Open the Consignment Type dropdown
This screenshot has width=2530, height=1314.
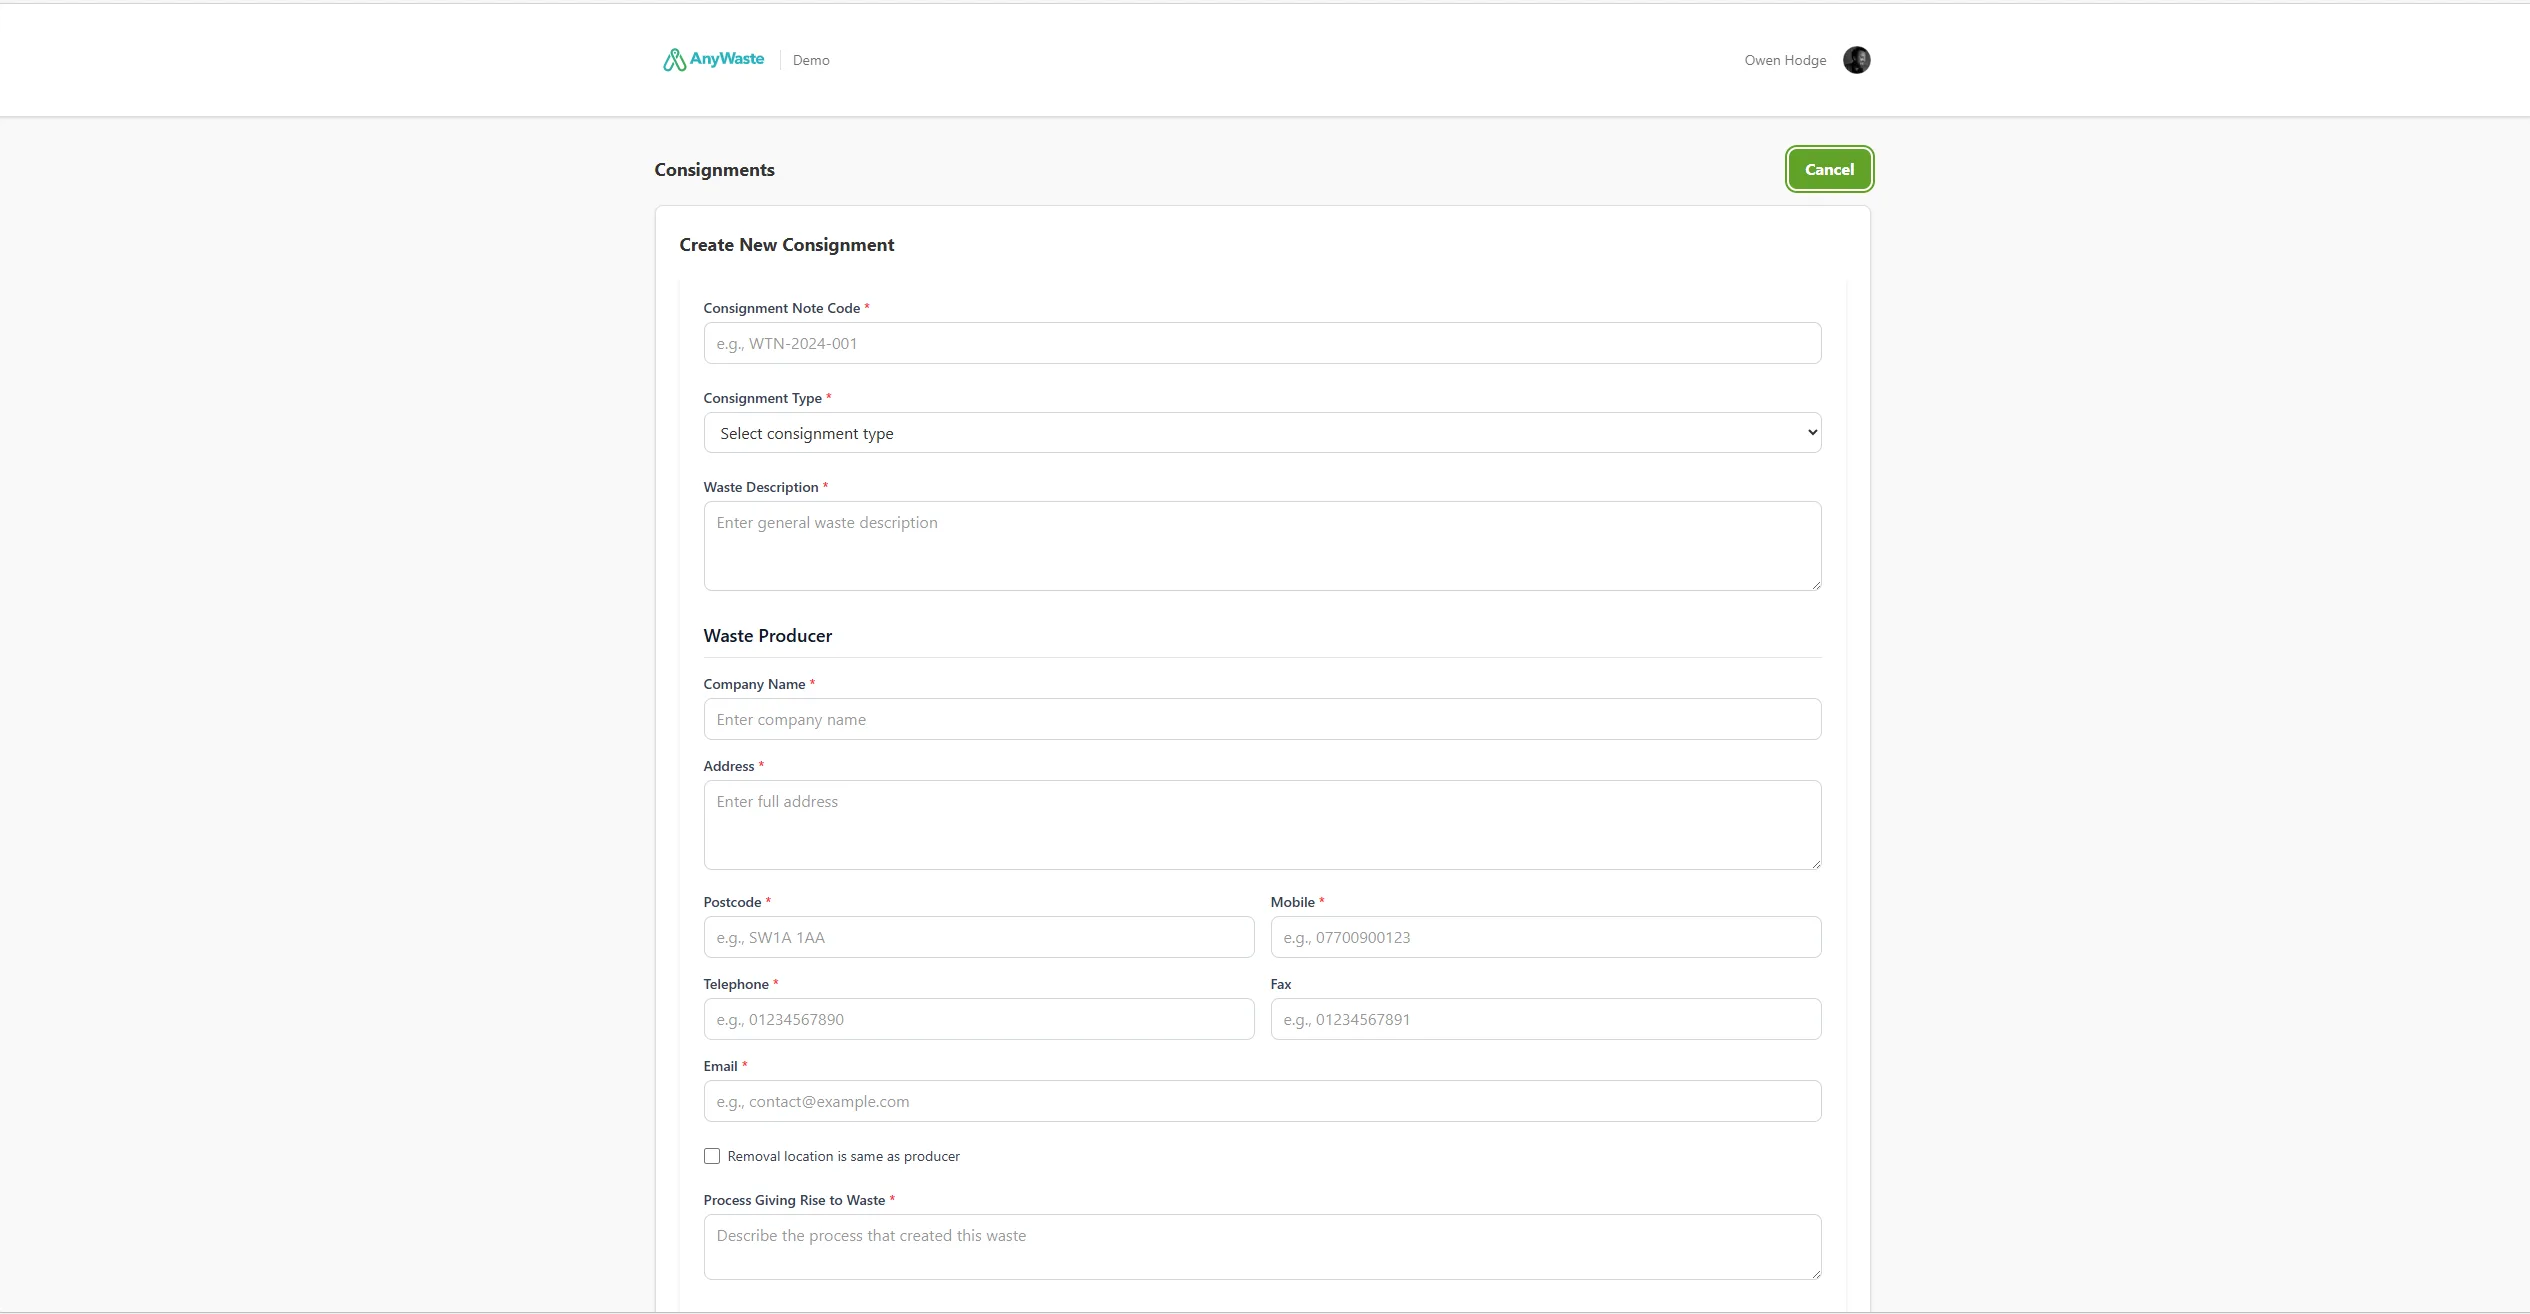click(1262, 433)
